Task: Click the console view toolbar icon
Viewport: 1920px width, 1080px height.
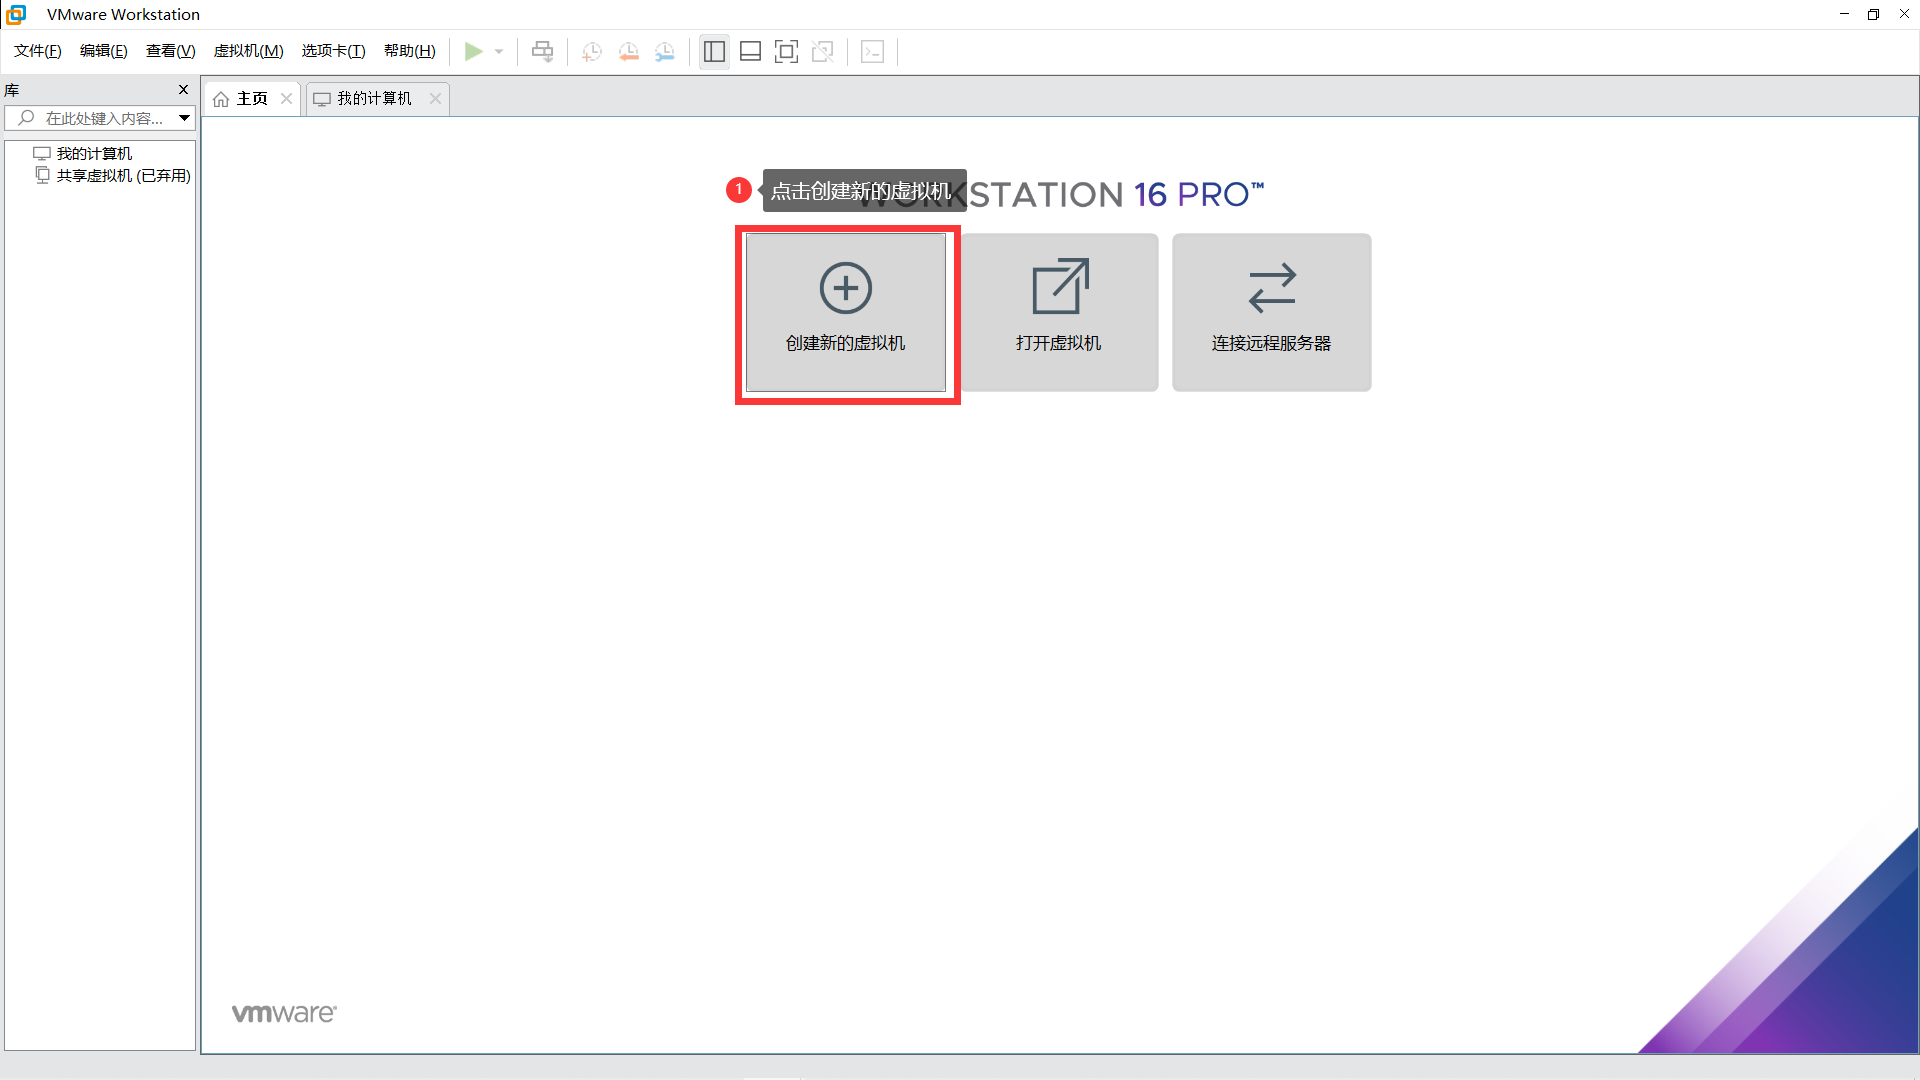Action: (x=872, y=52)
